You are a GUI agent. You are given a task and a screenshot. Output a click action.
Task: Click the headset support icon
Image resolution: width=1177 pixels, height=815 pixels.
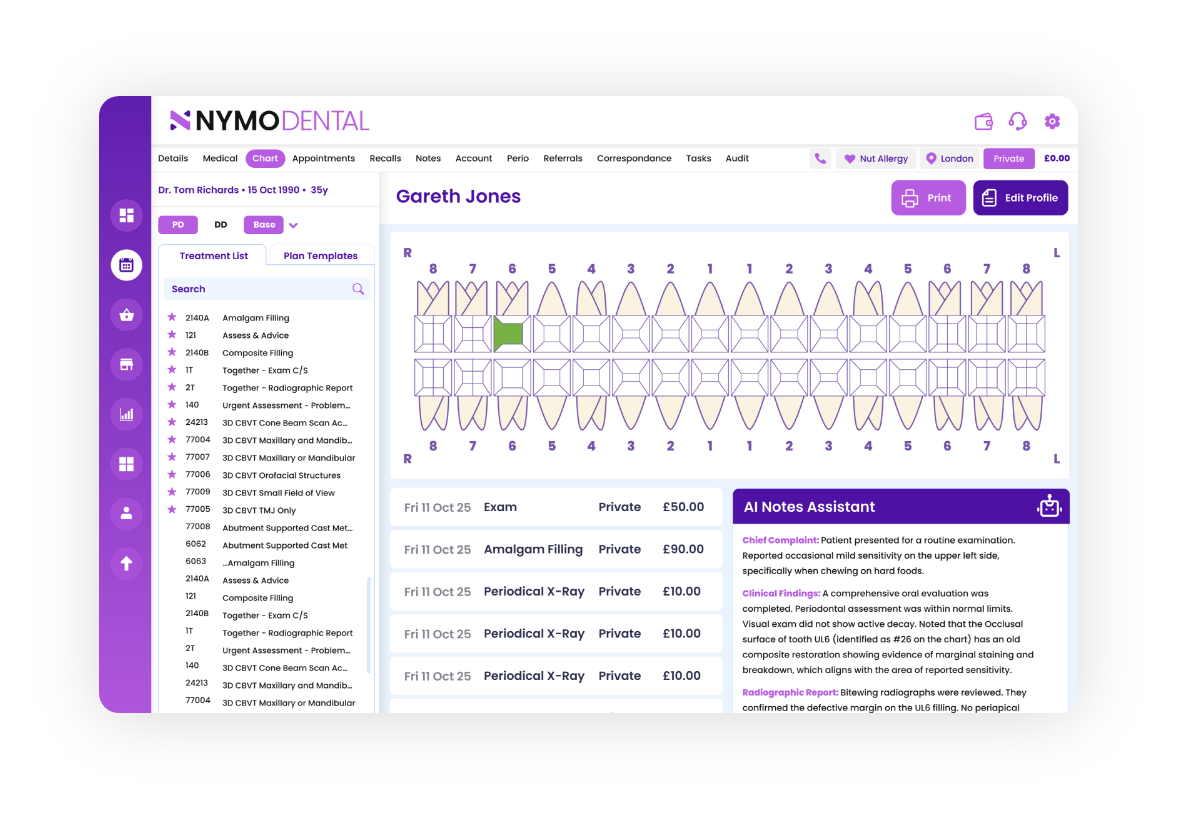(x=1018, y=121)
